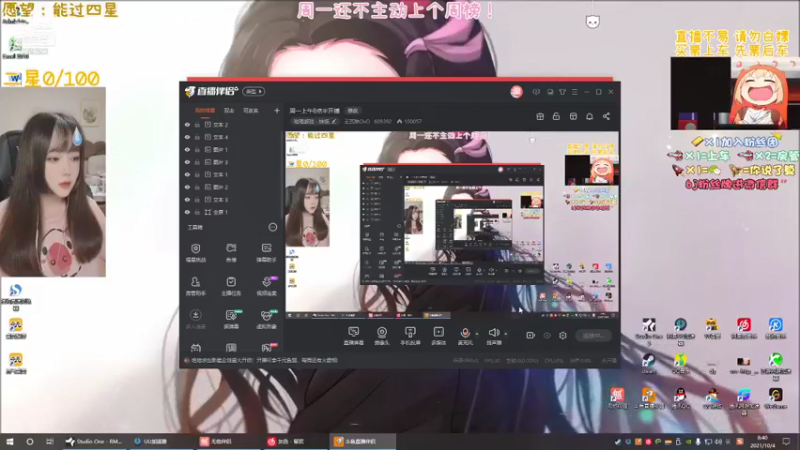The image size is (800, 450).
Task: Open the Windows Start menu
Action: [x=10, y=441]
